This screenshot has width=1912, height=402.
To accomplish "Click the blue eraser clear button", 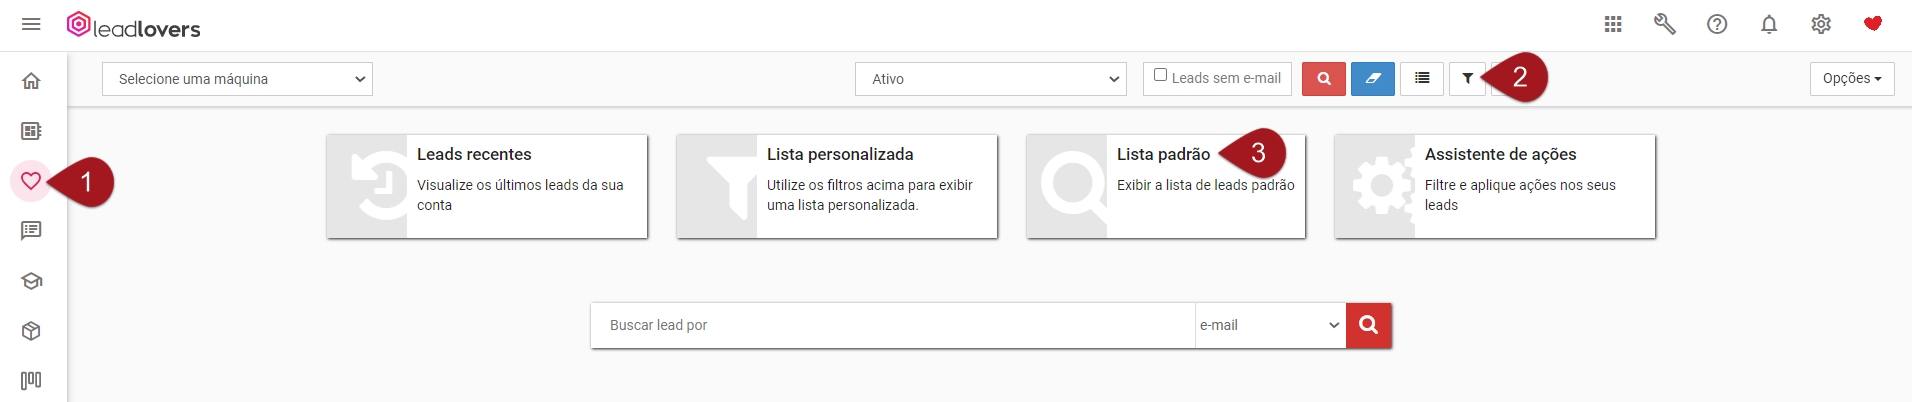I will pos(1373,79).
